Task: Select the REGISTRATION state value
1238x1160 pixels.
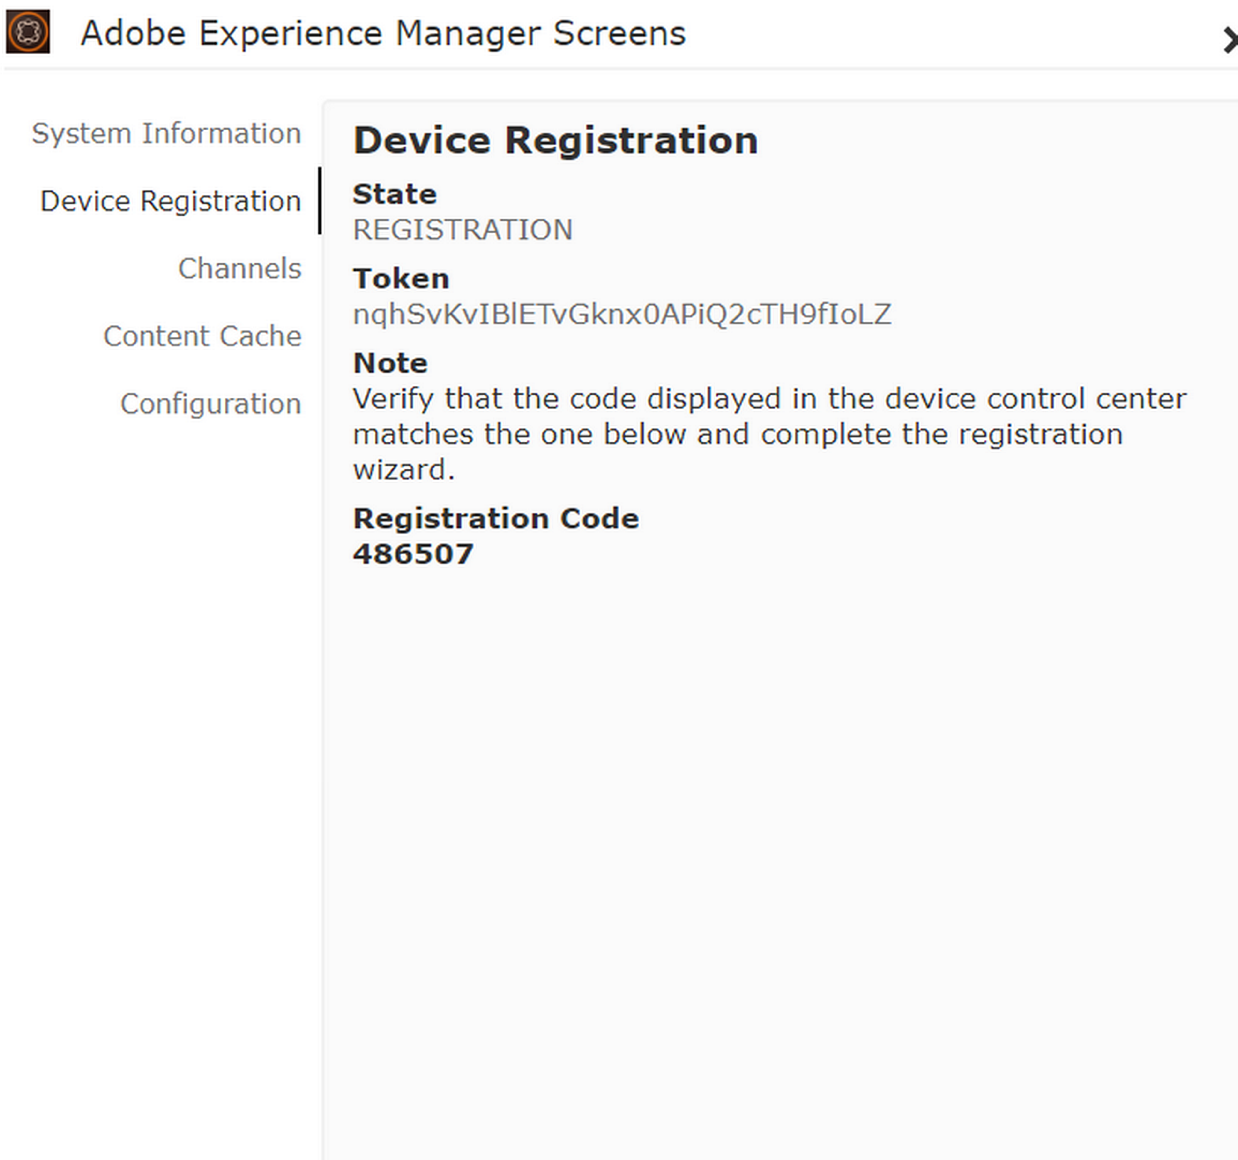Action: click(x=462, y=230)
